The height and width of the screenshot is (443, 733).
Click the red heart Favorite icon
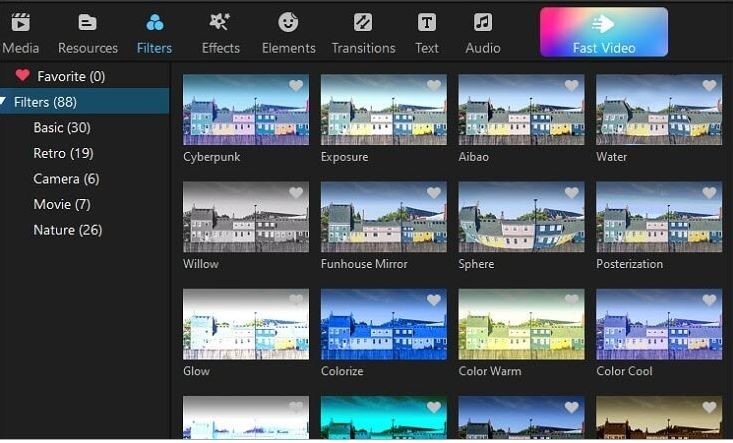[x=22, y=75]
